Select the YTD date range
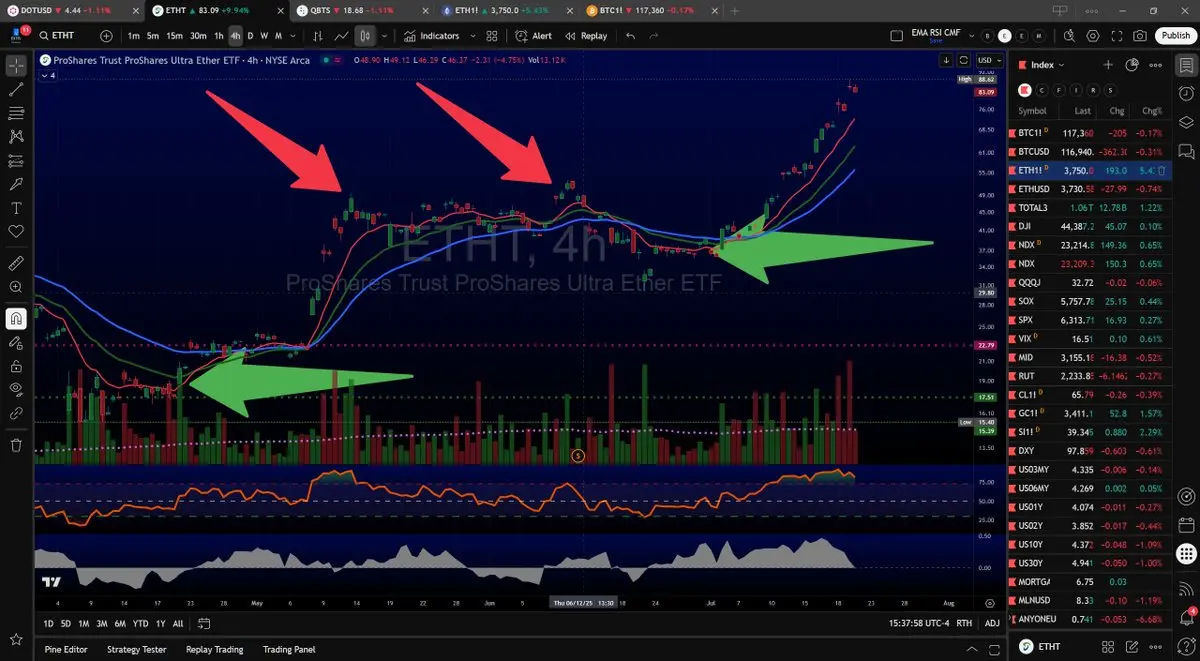Image resolution: width=1200 pixels, height=661 pixels. (141, 623)
